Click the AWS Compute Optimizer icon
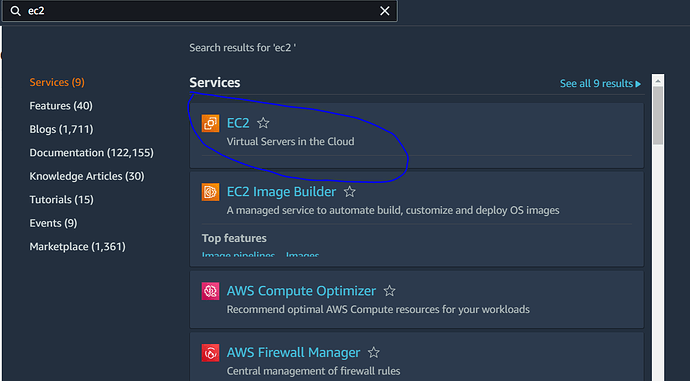690x381 pixels. click(x=210, y=291)
